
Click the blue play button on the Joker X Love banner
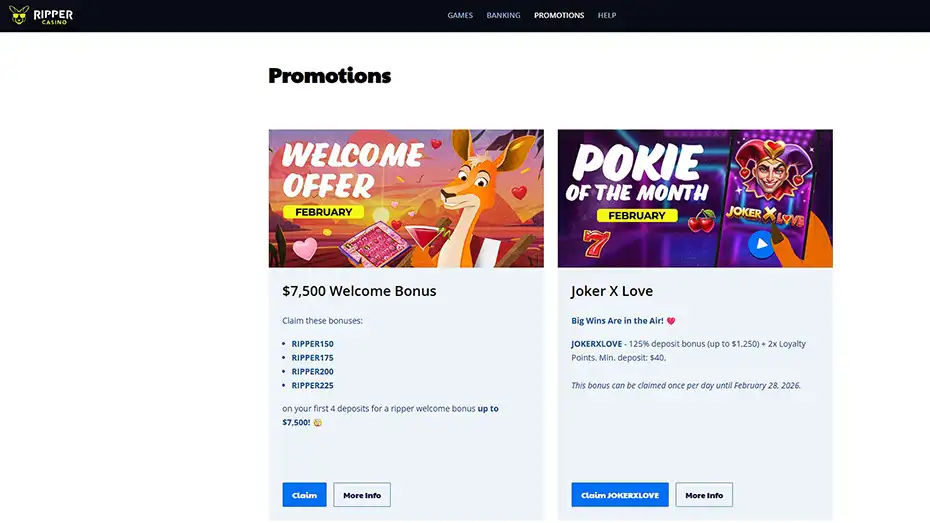761,244
